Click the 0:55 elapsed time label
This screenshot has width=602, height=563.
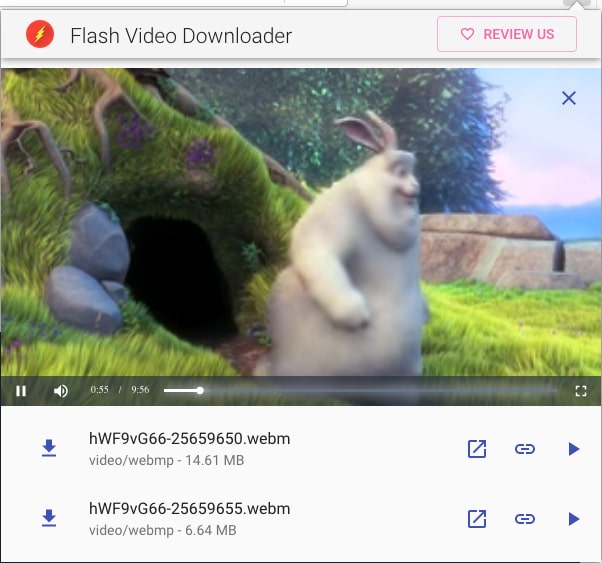click(99, 390)
